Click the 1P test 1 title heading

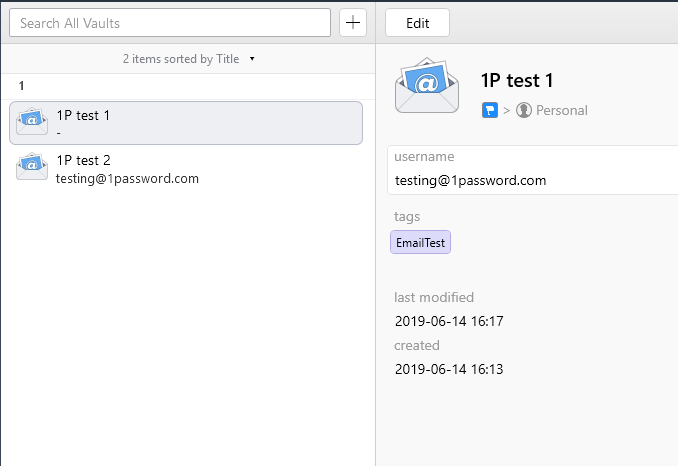click(x=517, y=80)
